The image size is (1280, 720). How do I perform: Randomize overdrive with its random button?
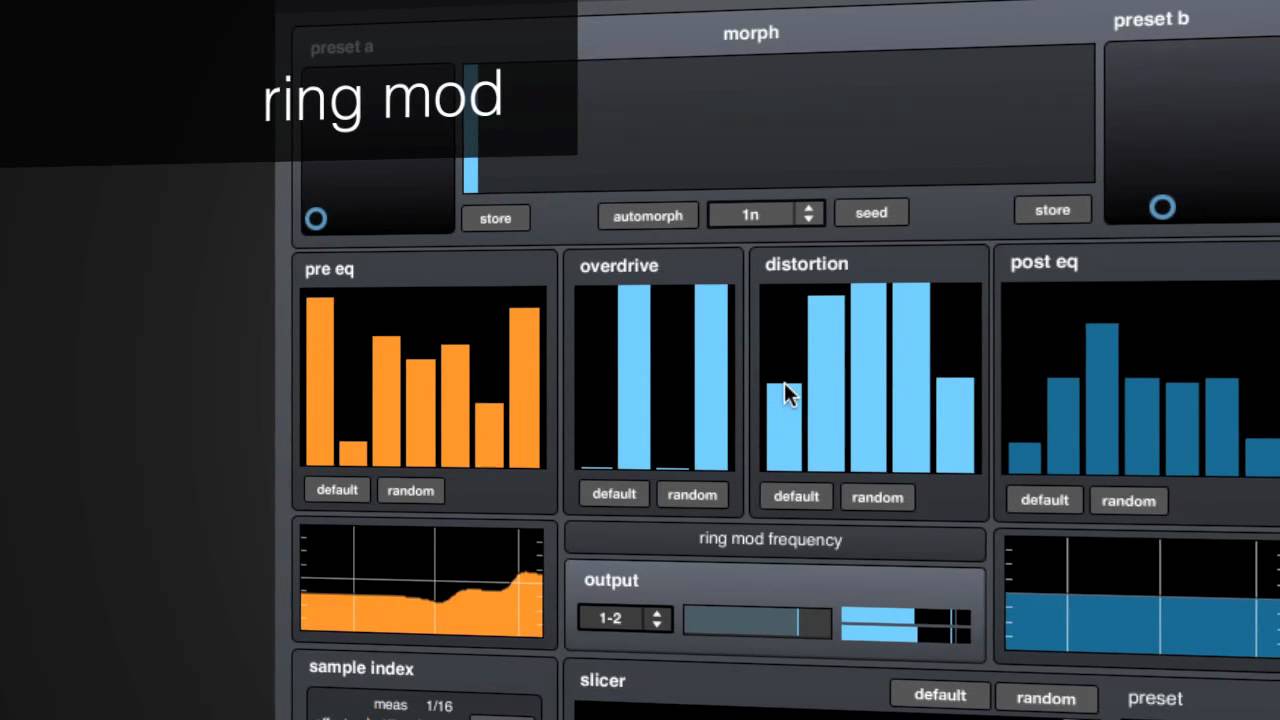(x=692, y=495)
